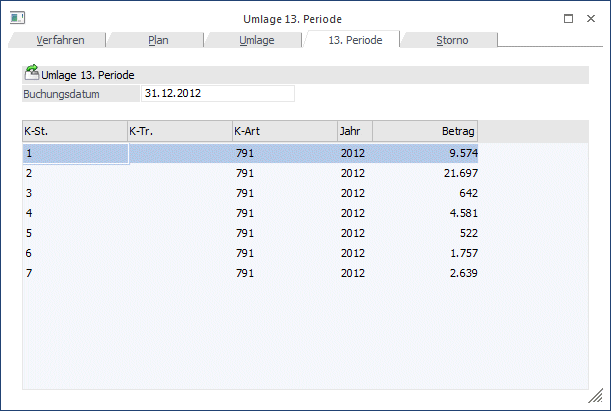Click the K-Tr. column header
This screenshot has width=611, height=411.
[180, 131]
